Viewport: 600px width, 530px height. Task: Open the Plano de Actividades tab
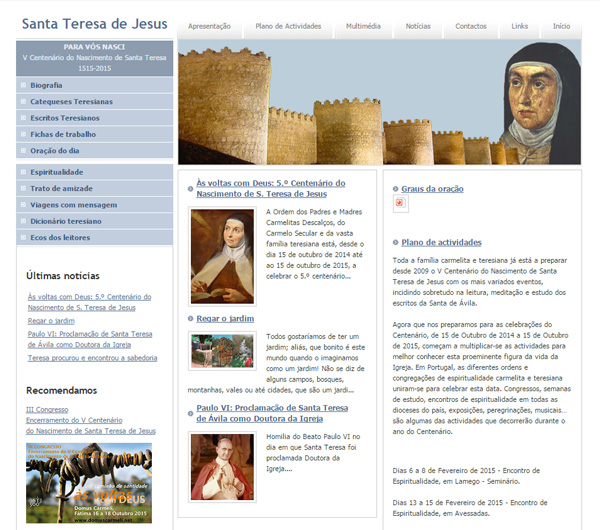(x=288, y=26)
